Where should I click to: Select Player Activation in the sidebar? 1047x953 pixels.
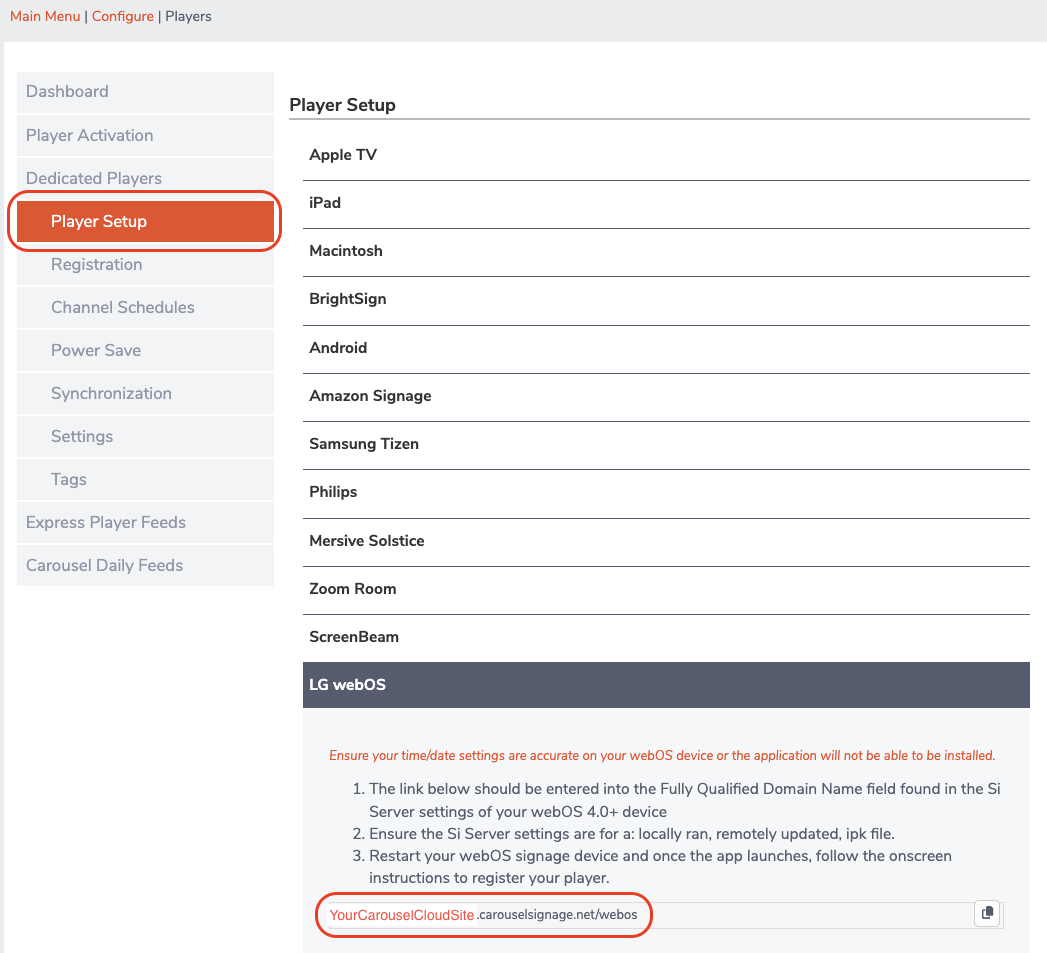point(145,135)
